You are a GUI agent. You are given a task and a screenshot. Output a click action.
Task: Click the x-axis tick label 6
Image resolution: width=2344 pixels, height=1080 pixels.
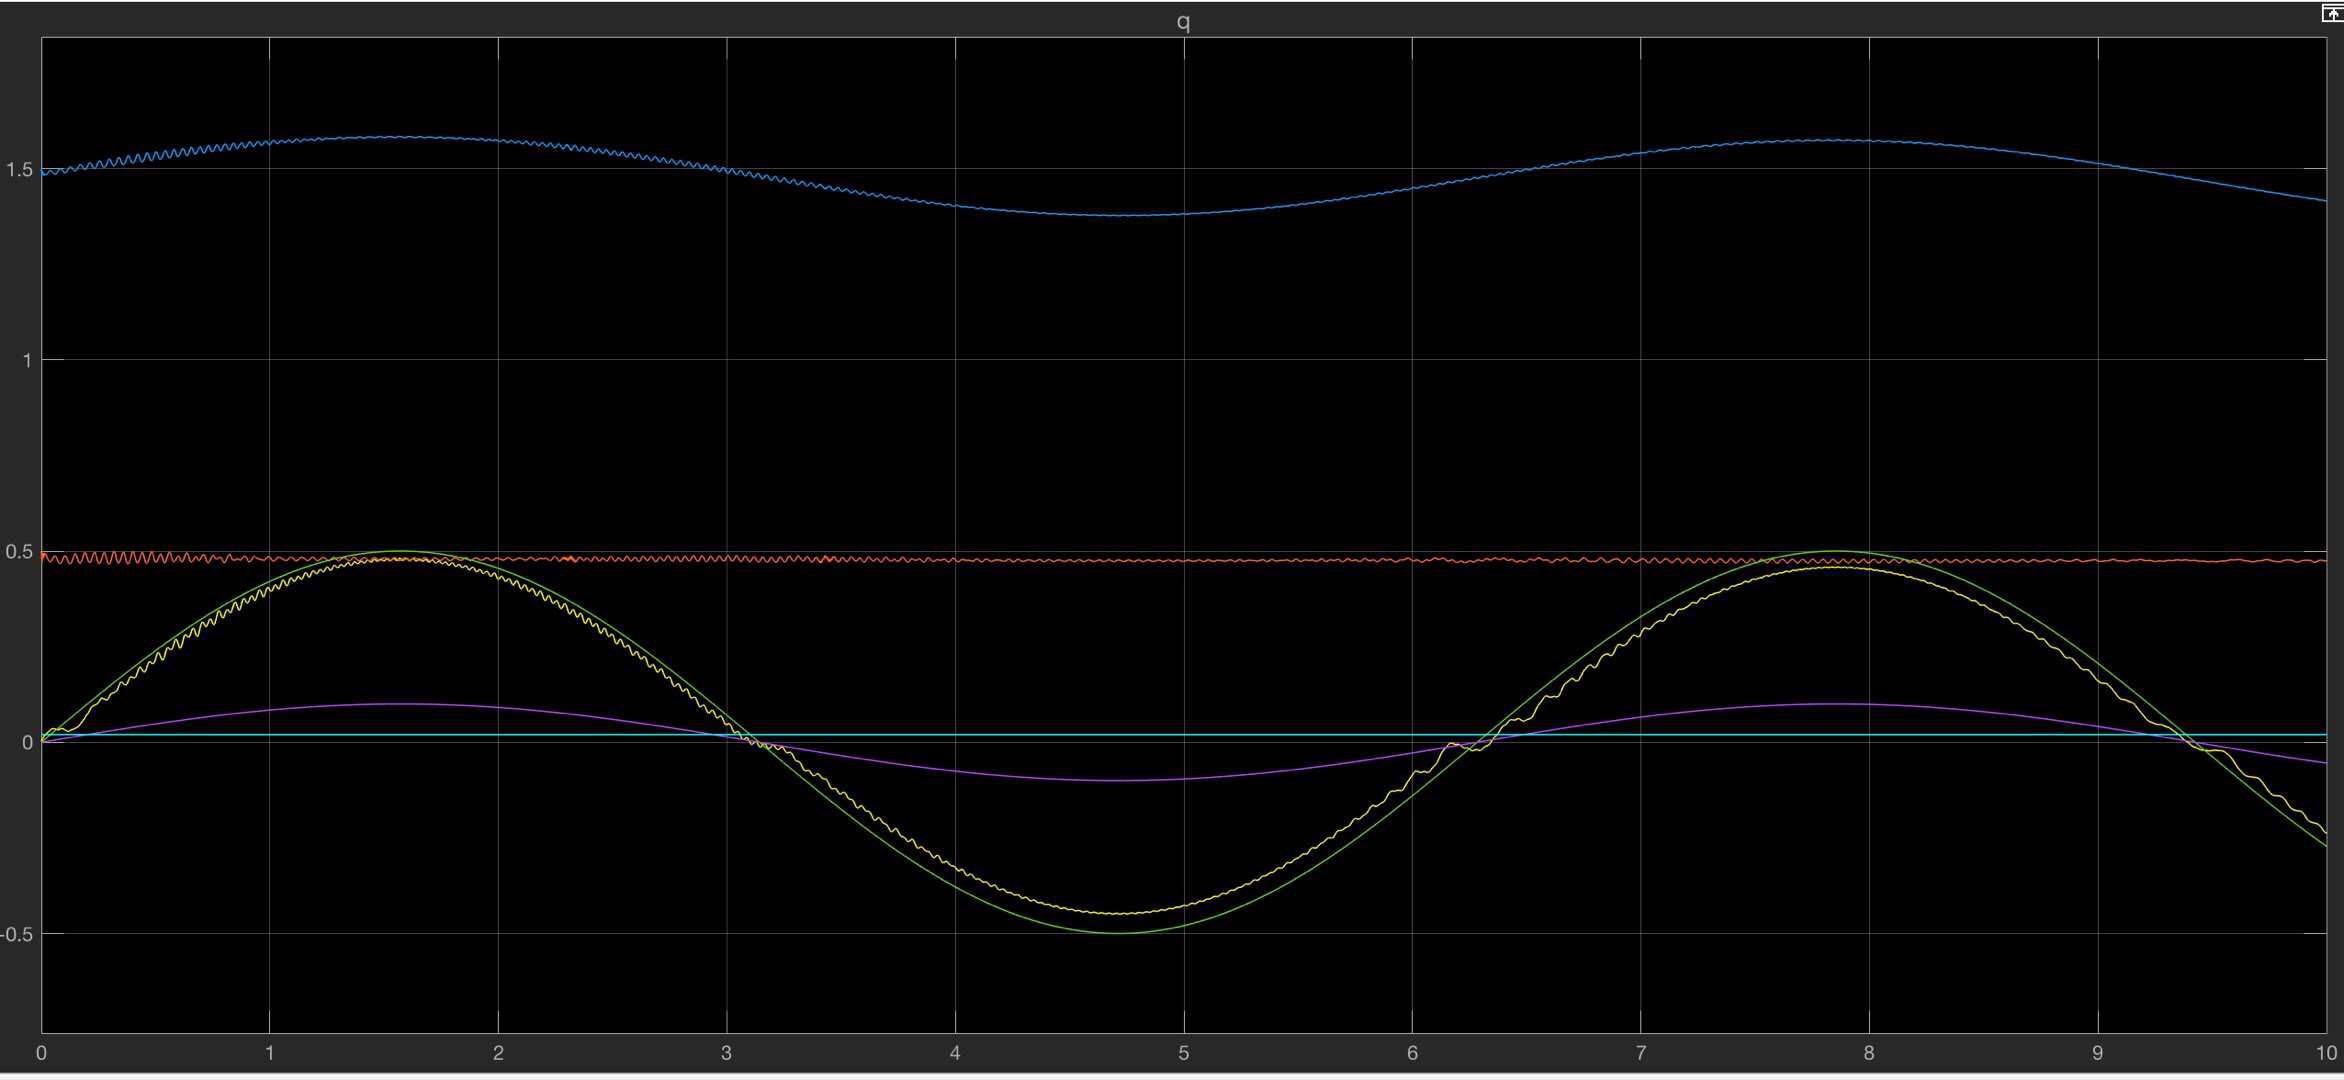[x=1412, y=1053]
